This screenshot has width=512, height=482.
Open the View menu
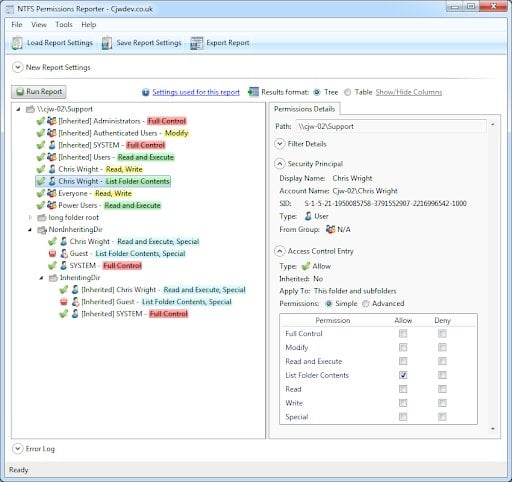[x=39, y=25]
